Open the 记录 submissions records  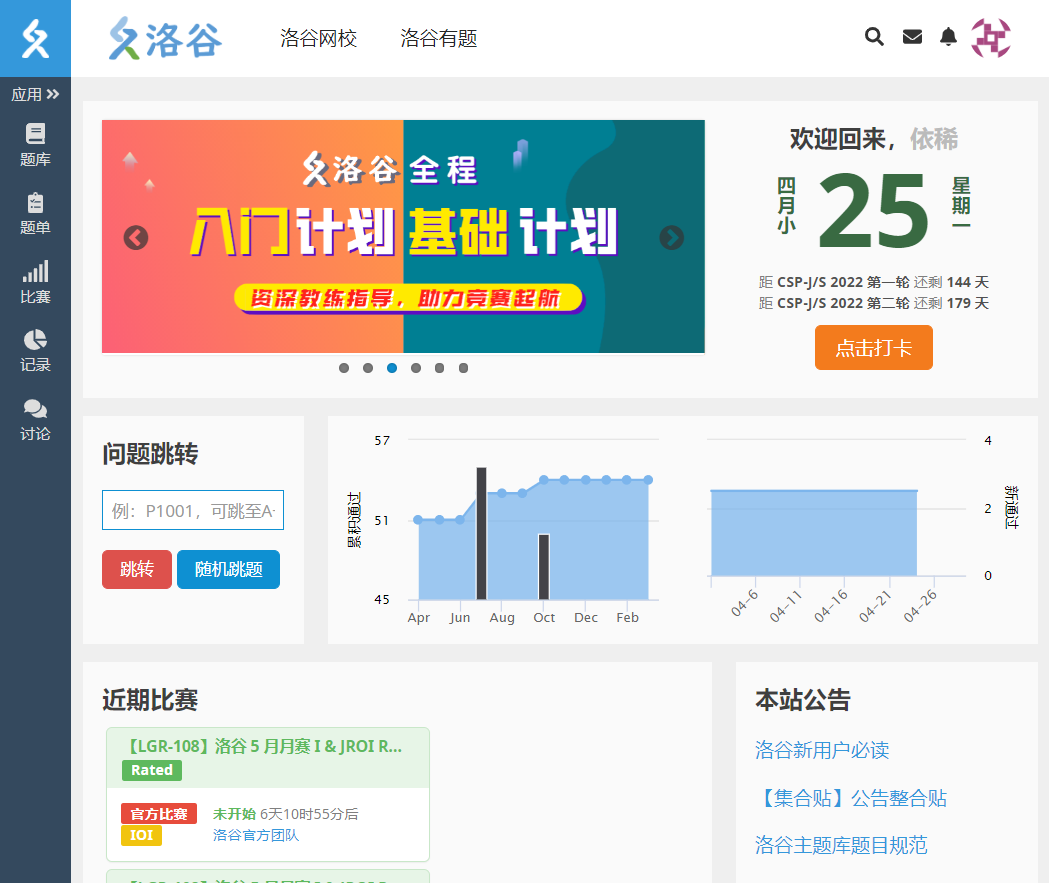tap(35, 351)
